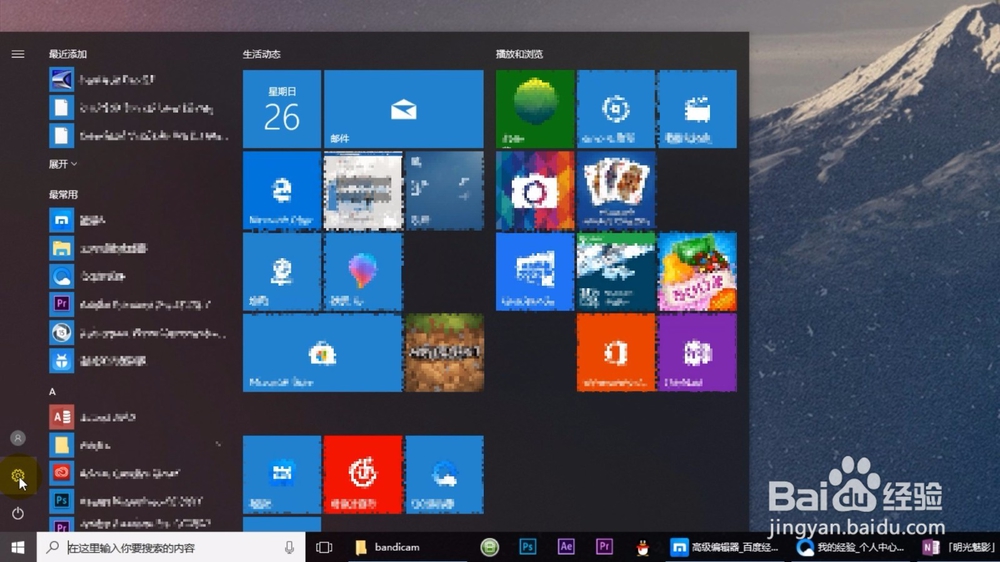Open Task View from taskbar

(x=324, y=547)
